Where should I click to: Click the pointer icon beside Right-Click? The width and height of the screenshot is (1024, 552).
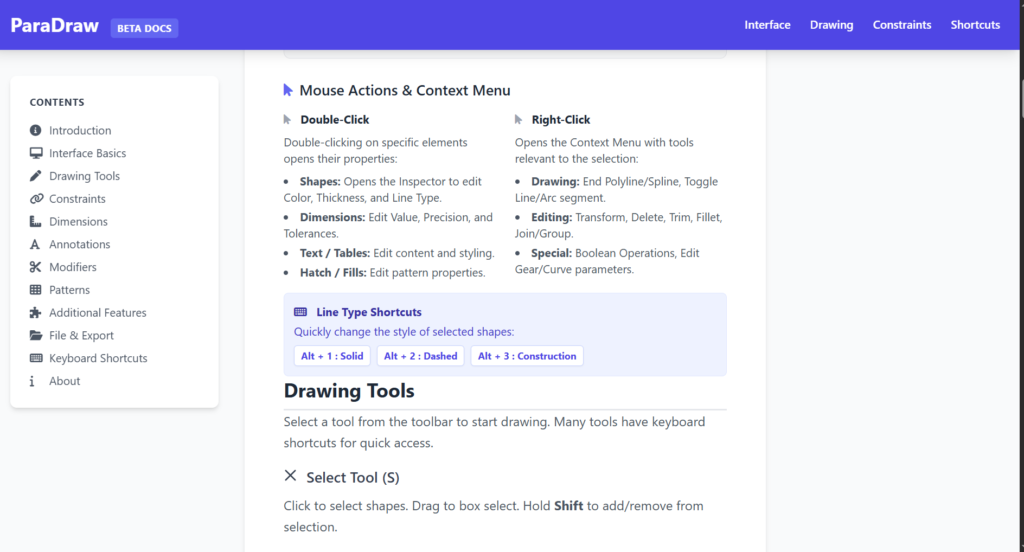point(518,120)
